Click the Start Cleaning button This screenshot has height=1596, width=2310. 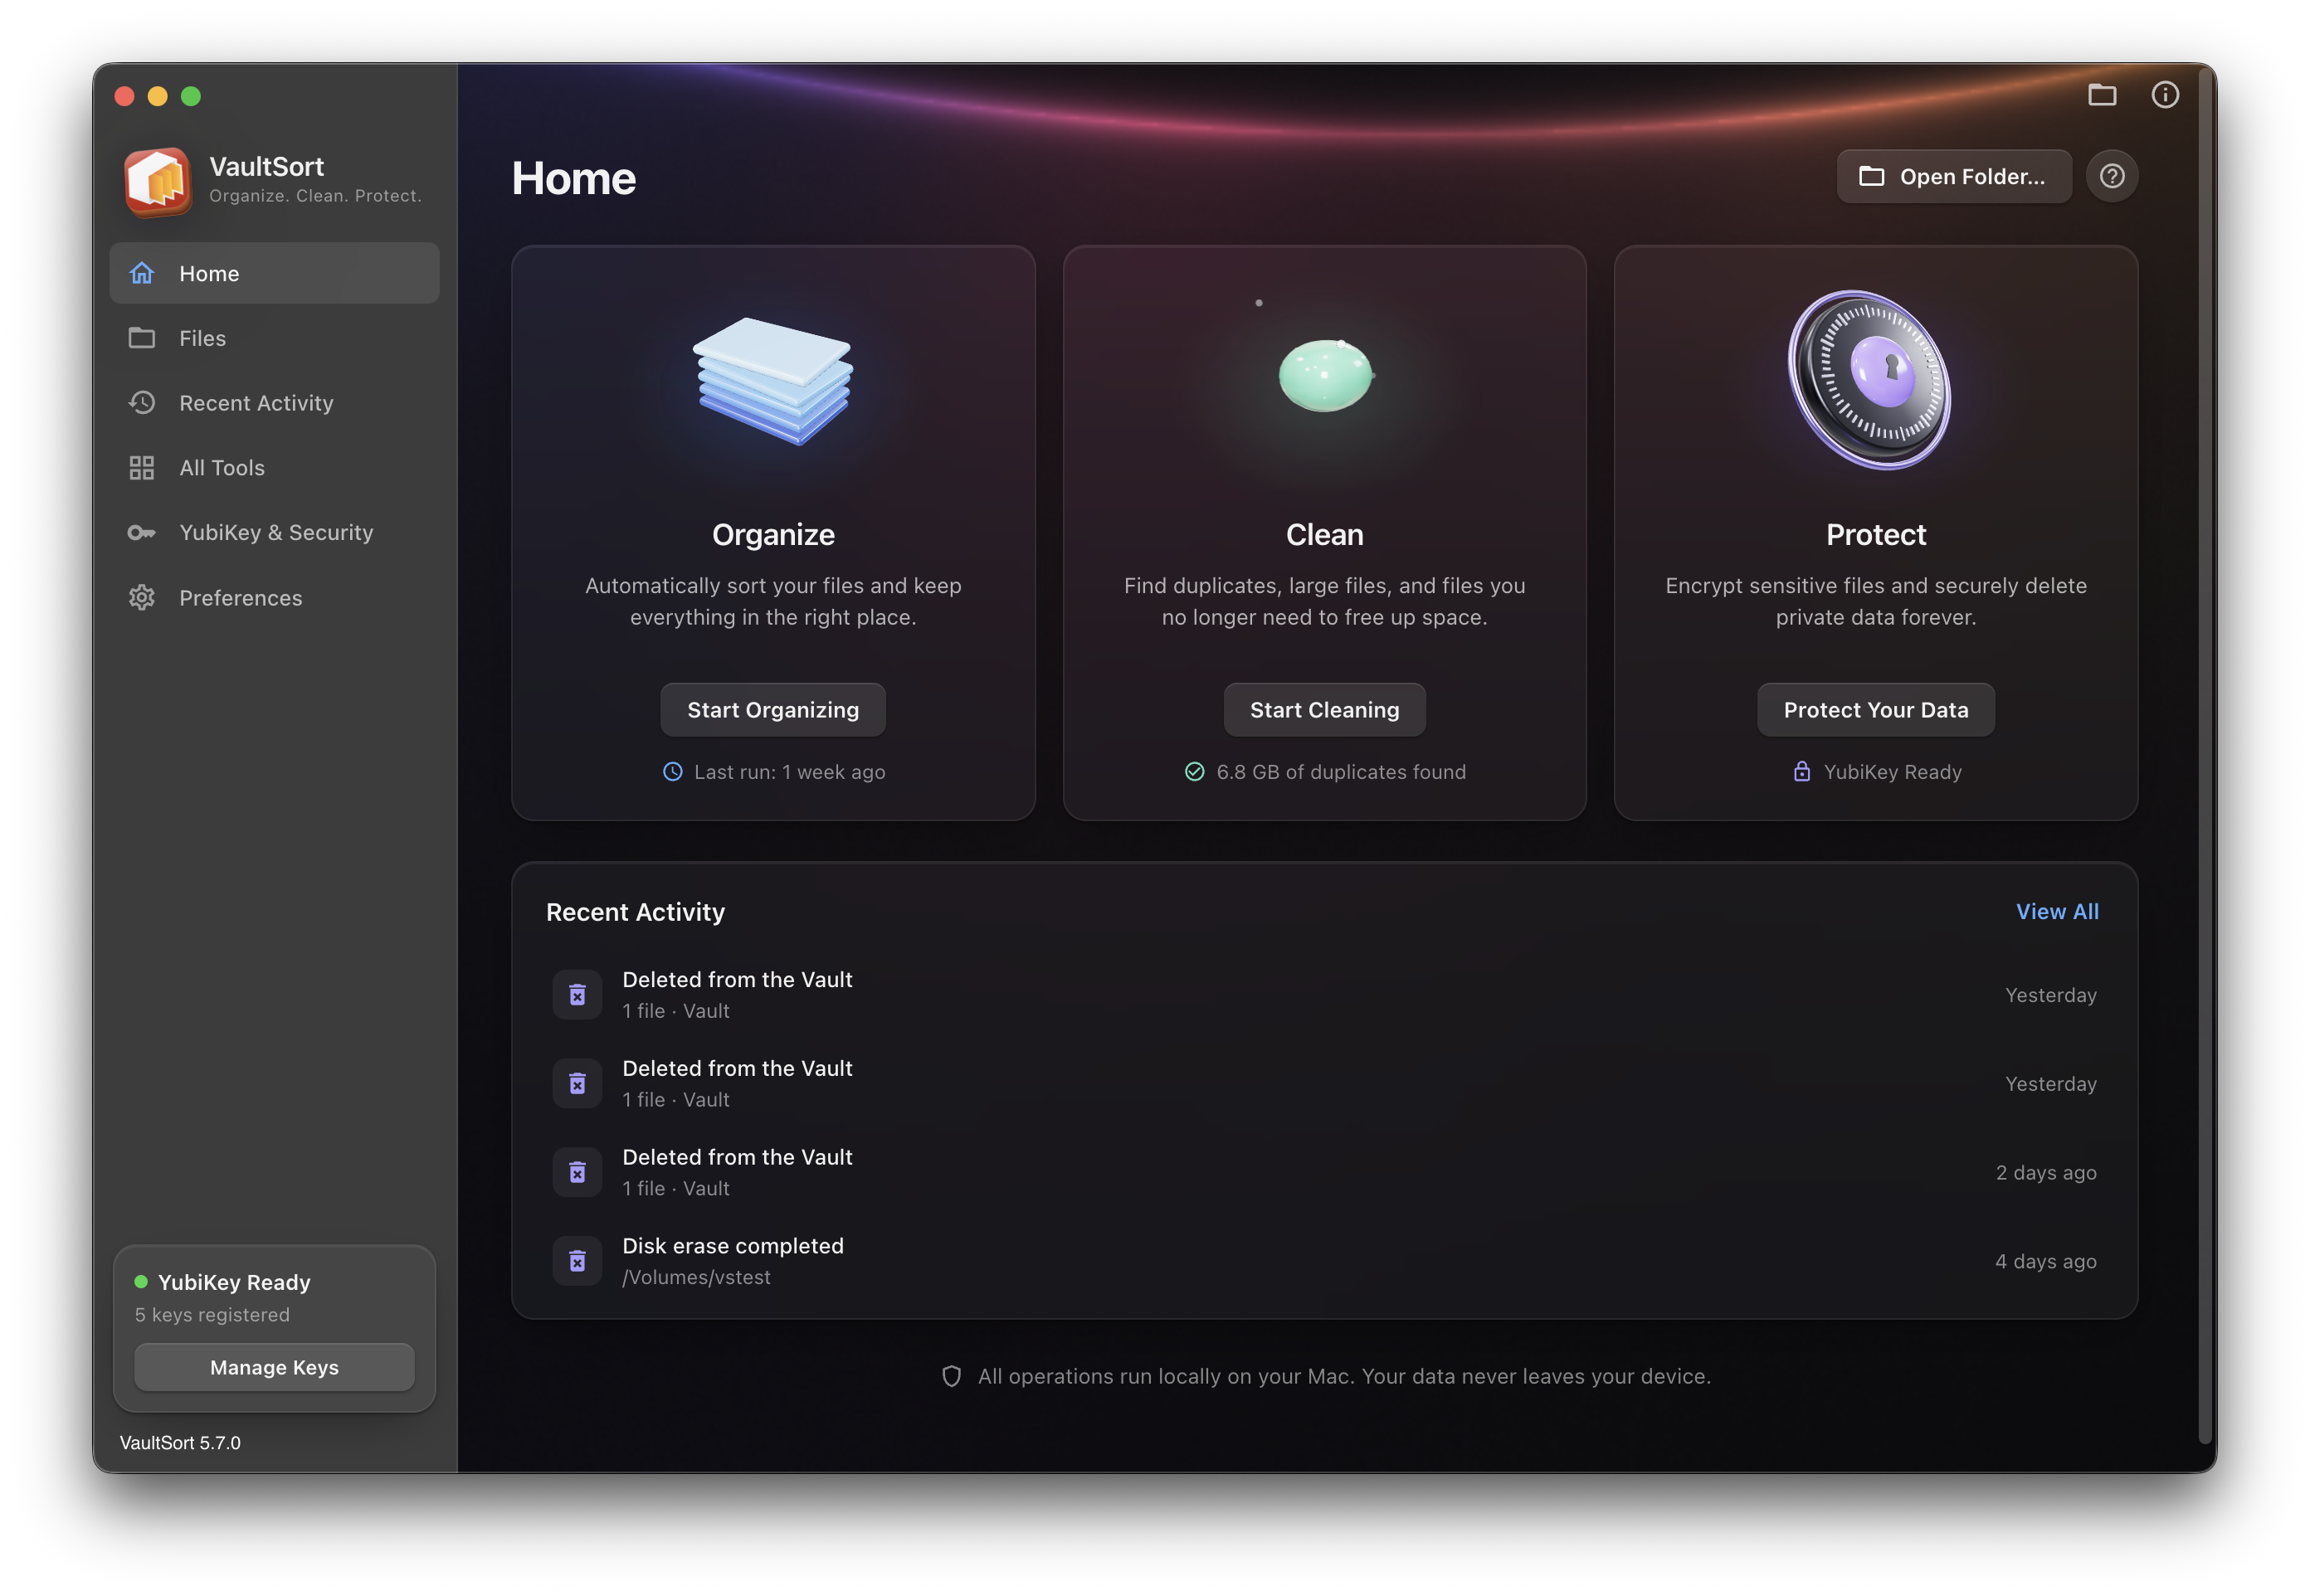click(1324, 710)
